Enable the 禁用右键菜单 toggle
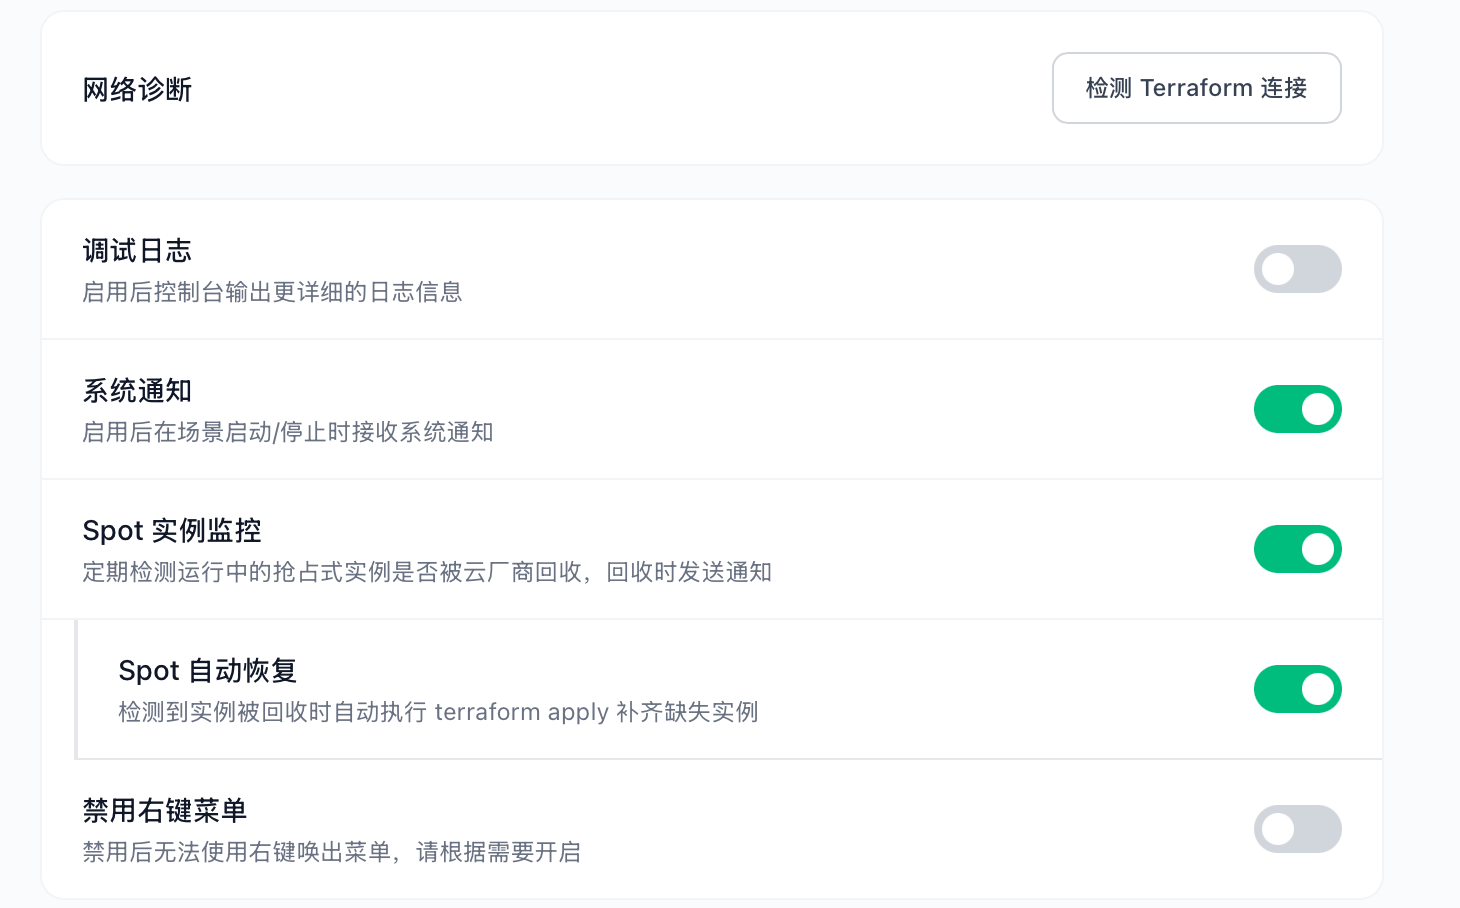 pos(1297,829)
